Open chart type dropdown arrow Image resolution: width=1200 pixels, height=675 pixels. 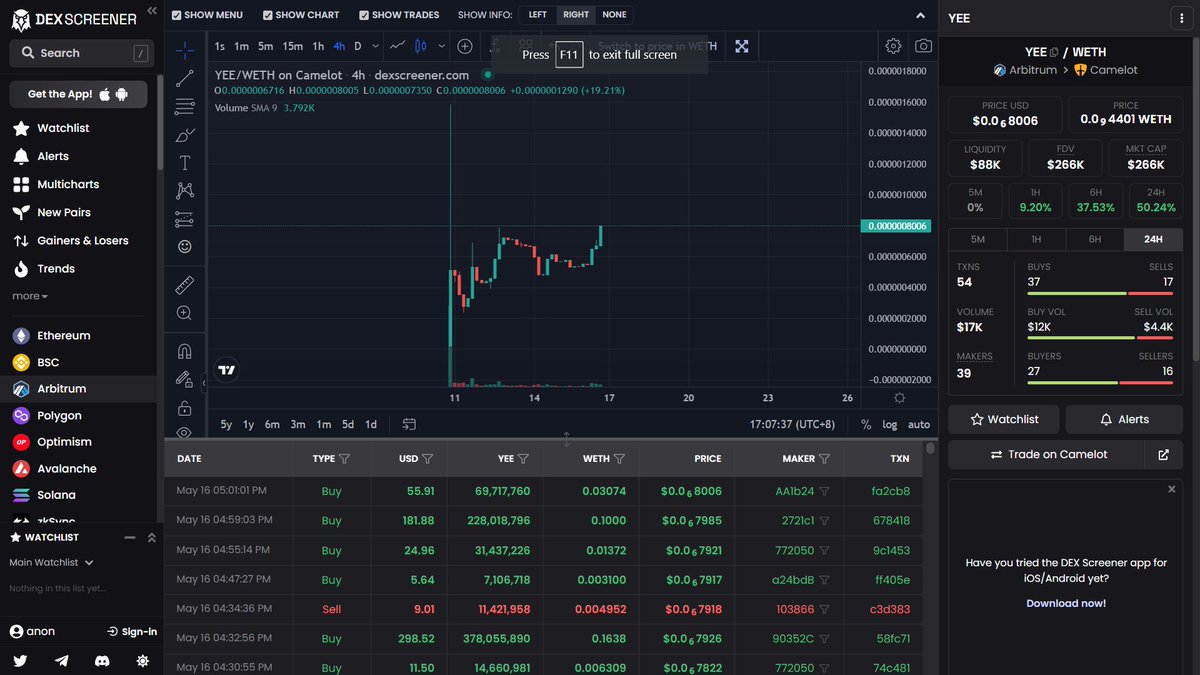pyautogui.click(x=440, y=46)
